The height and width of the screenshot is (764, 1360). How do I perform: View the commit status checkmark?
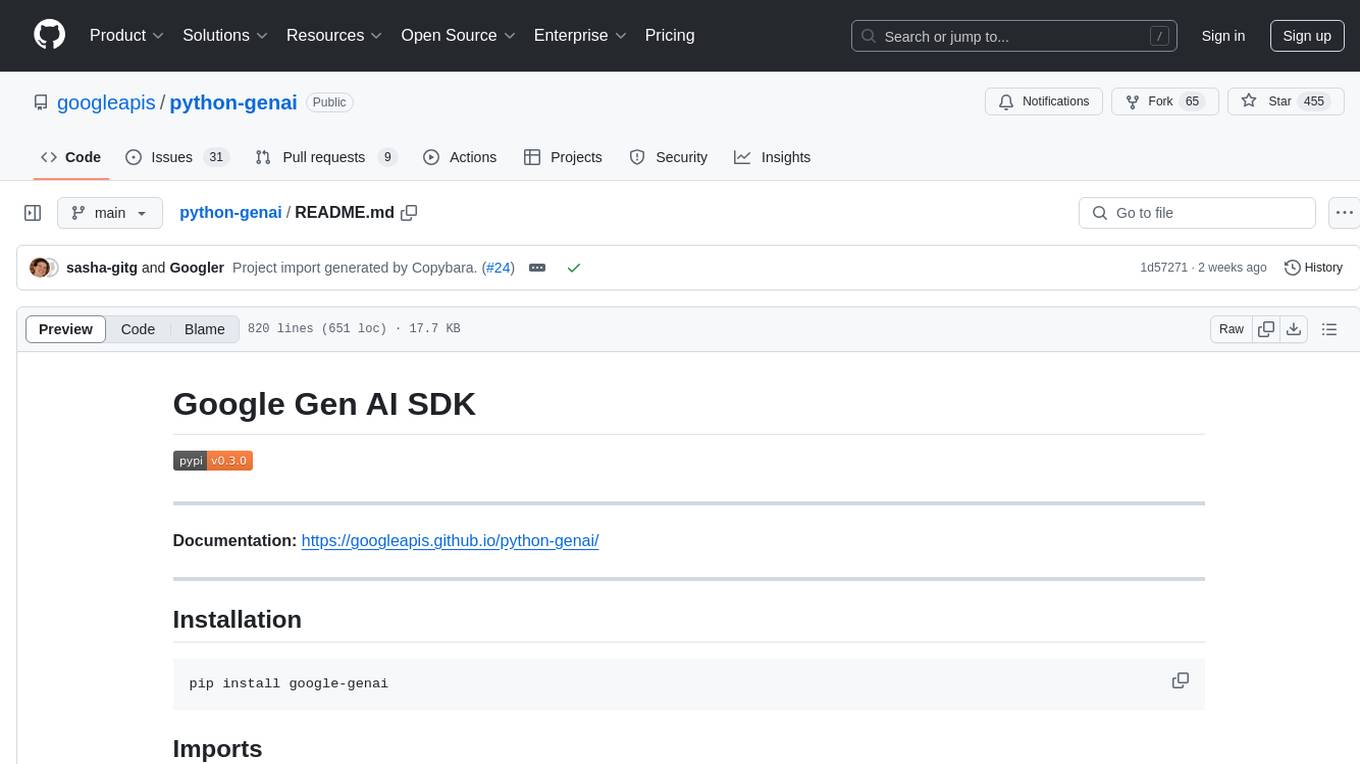pyautogui.click(x=574, y=268)
